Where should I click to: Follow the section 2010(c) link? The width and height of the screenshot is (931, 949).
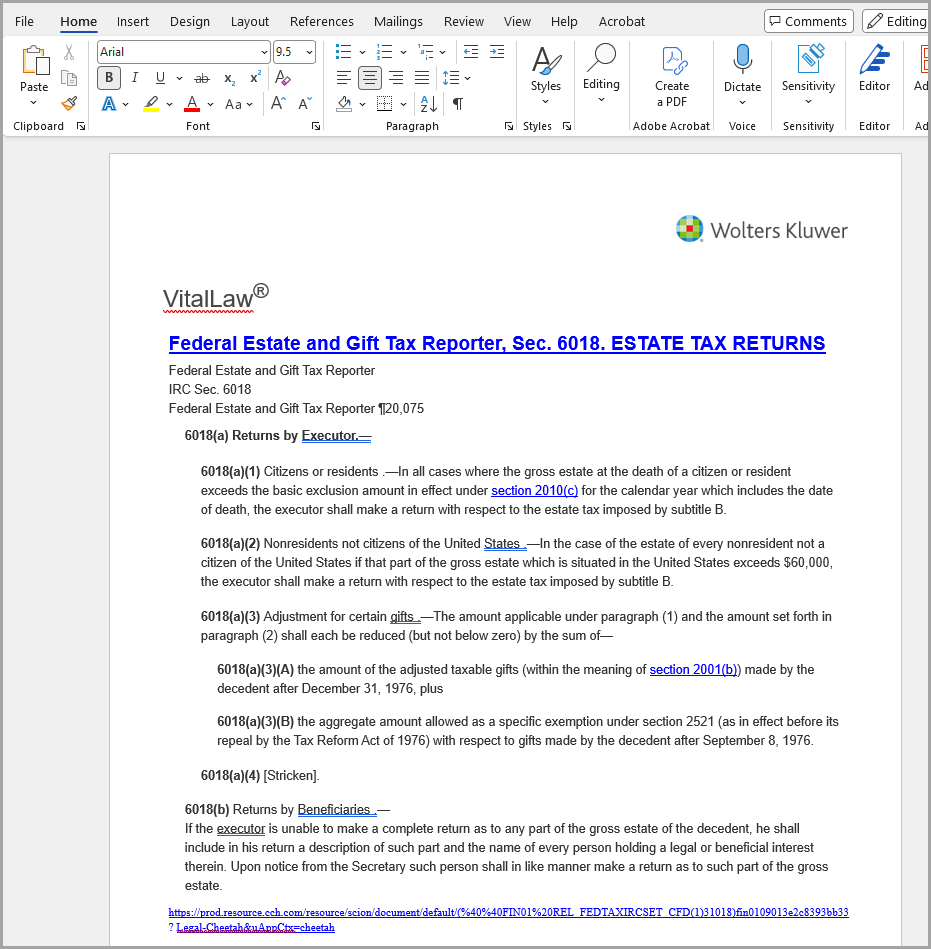[x=535, y=490]
